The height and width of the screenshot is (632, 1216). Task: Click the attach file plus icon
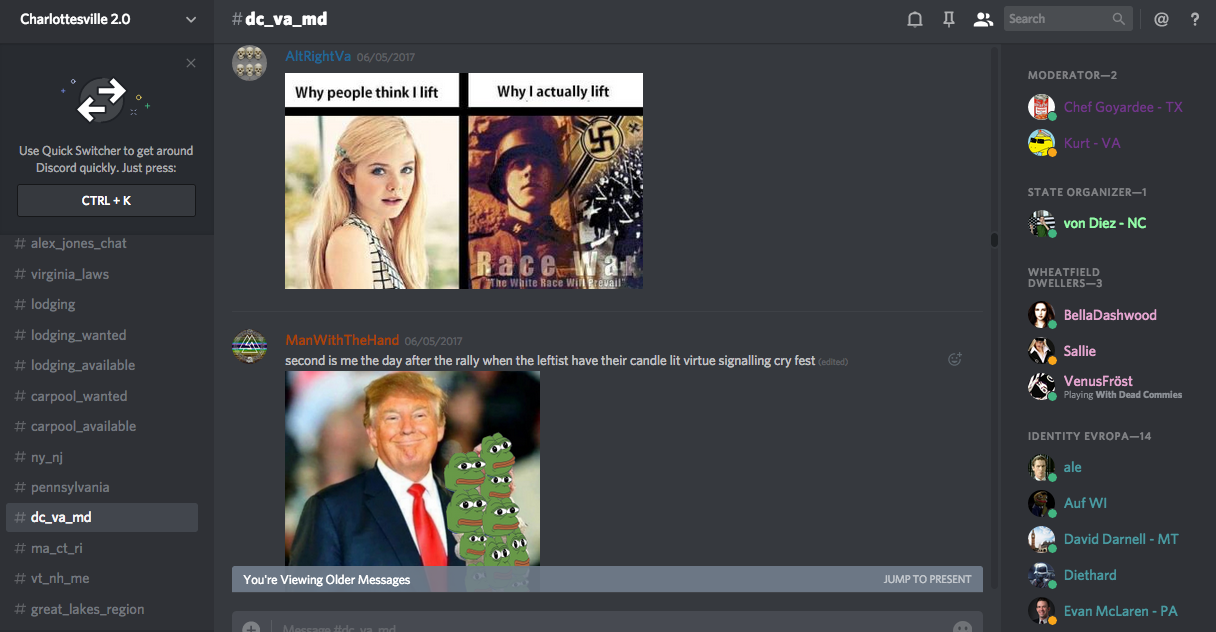251,627
